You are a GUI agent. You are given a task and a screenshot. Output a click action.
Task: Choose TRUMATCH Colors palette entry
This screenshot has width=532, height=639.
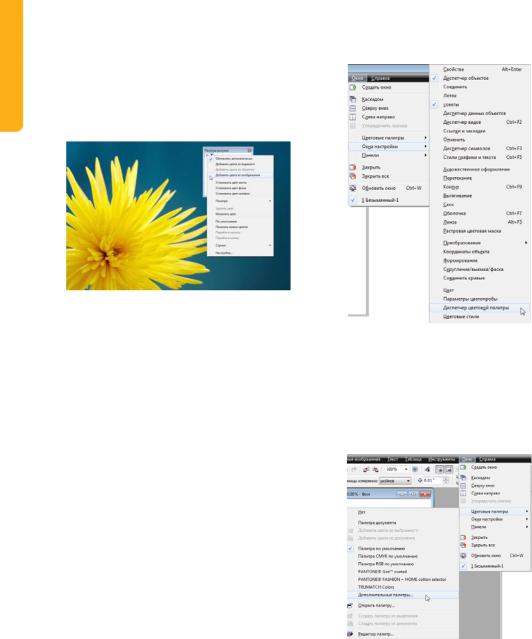point(403,587)
